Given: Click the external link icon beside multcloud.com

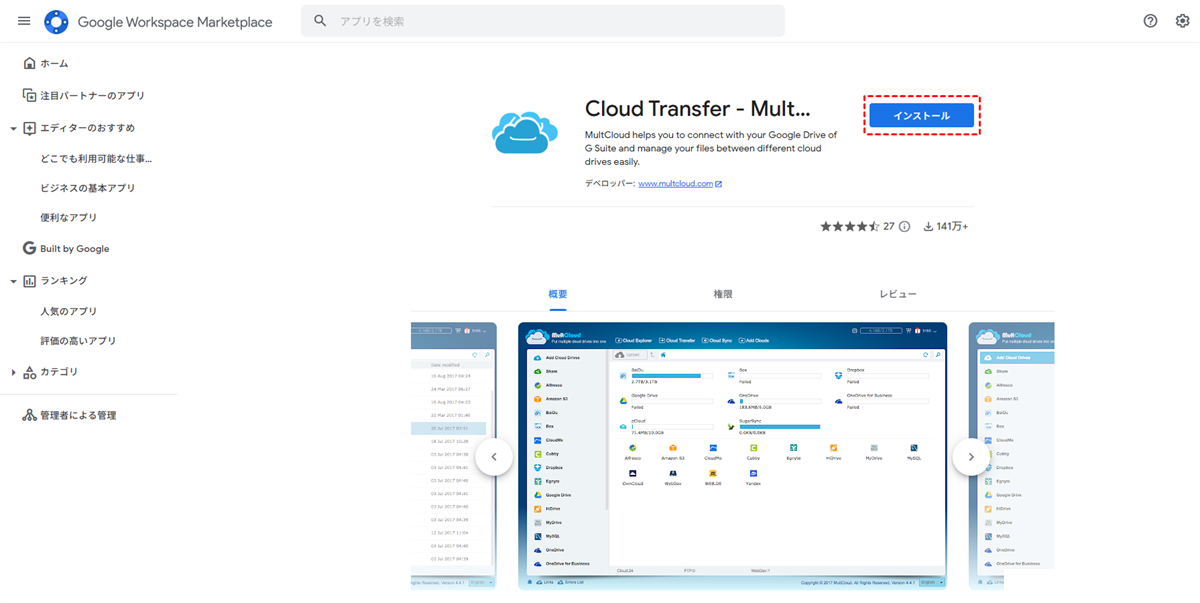Looking at the screenshot, I should (718, 184).
